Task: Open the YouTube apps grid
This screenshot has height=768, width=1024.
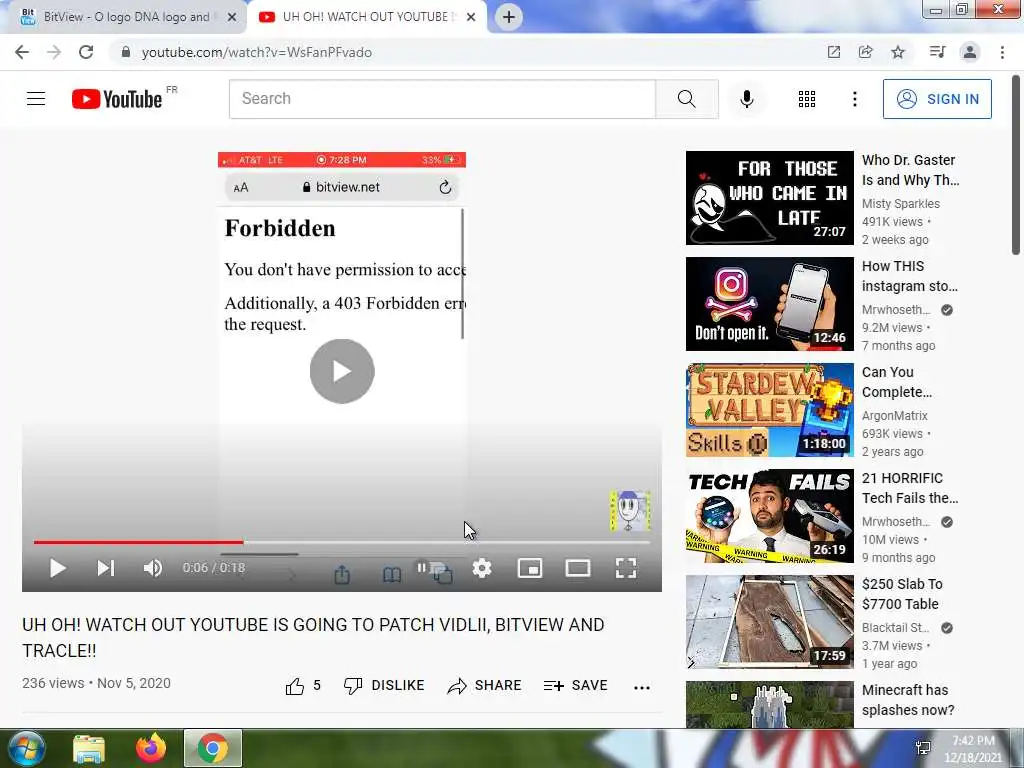Action: pos(807,99)
